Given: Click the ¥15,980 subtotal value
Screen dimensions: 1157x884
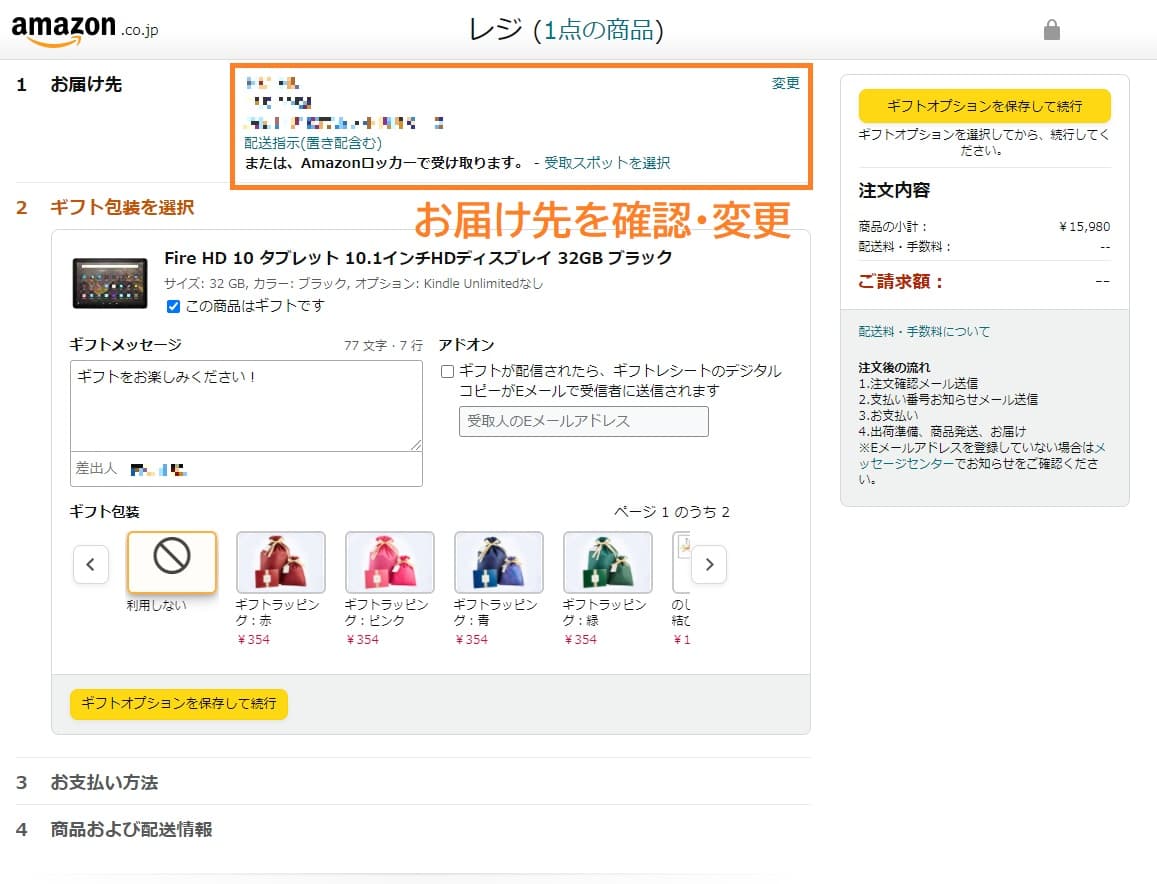Looking at the screenshot, I should click(x=1084, y=227).
